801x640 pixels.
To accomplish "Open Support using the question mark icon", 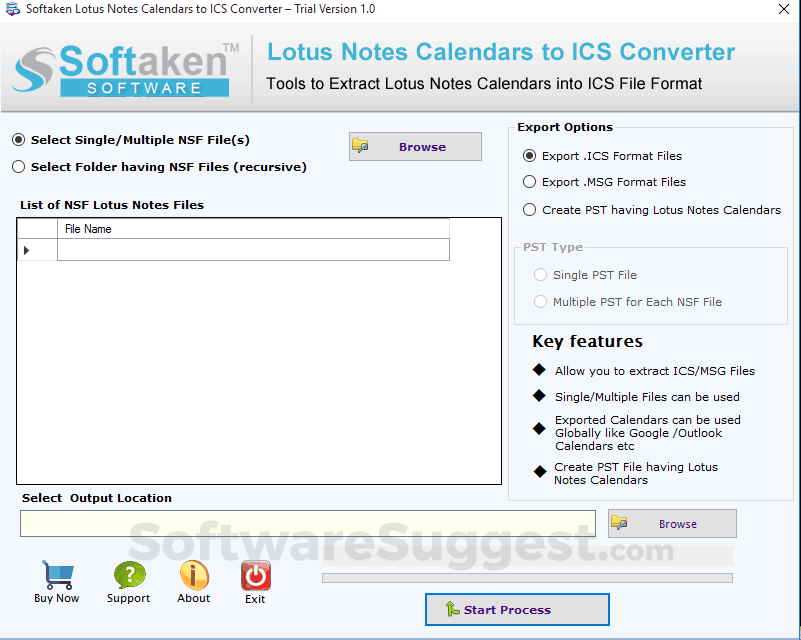I will tap(128, 573).
